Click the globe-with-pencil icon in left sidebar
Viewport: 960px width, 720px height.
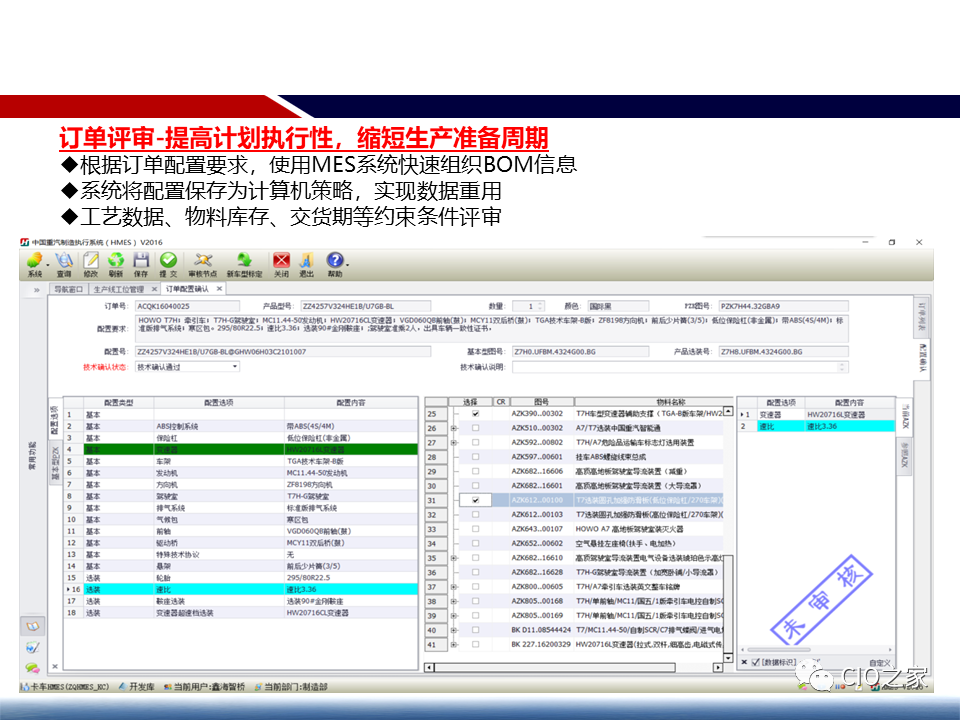tap(32, 647)
